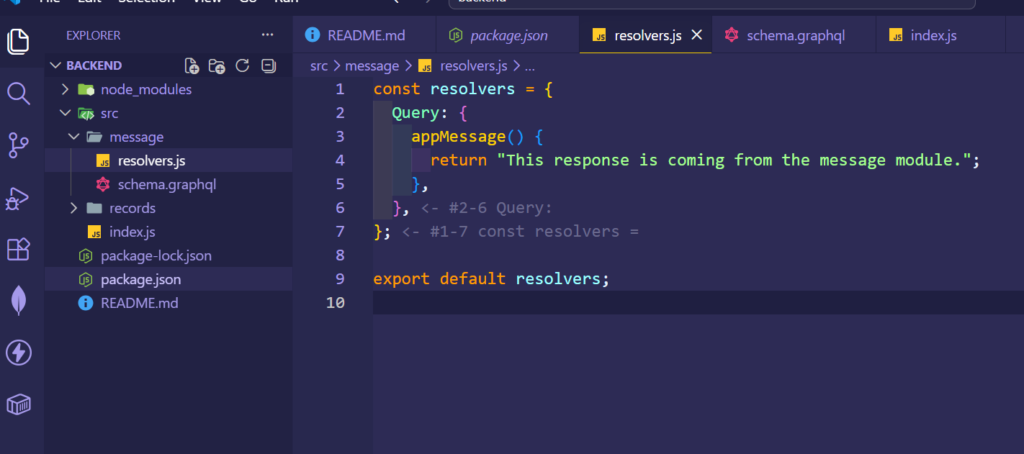
Task: Collapse the src folder
Action: 168,113
